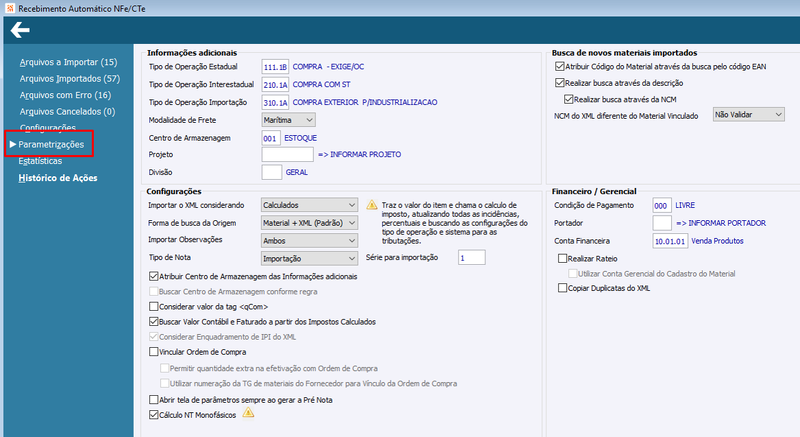Enable Vincular Ordem de Compra
The image size is (800, 437).
point(154,352)
